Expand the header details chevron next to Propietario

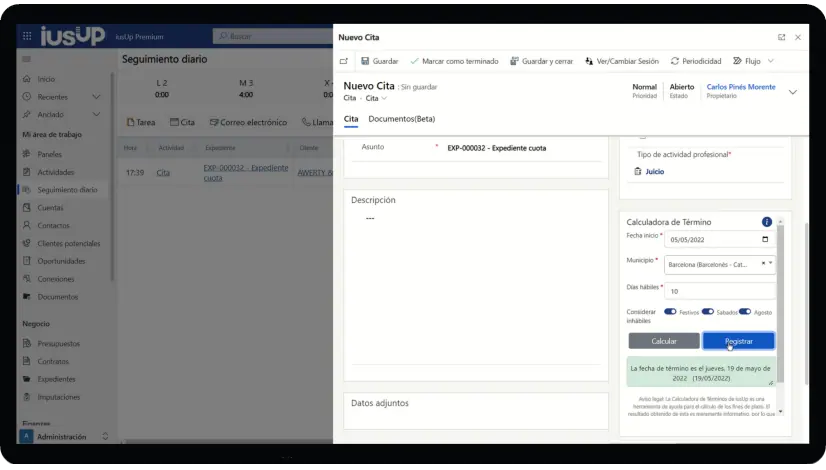pyautogui.click(x=792, y=92)
